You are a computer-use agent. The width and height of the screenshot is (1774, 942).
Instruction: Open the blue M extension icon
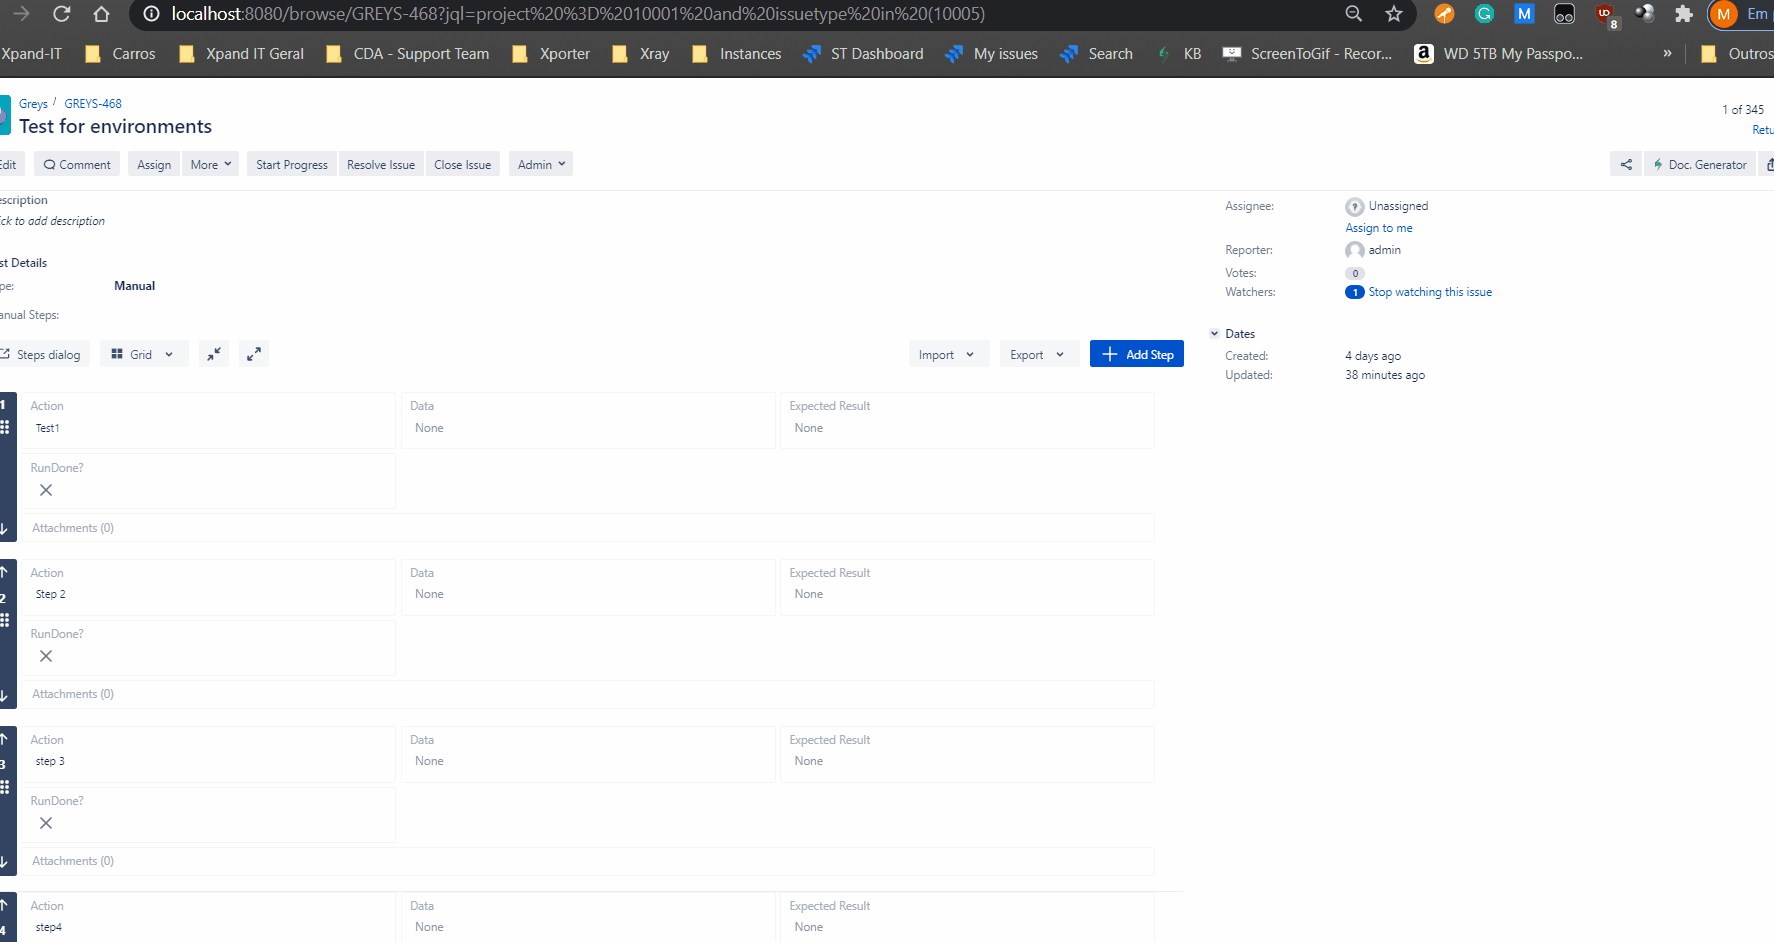pyautogui.click(x=1524, y=14)
